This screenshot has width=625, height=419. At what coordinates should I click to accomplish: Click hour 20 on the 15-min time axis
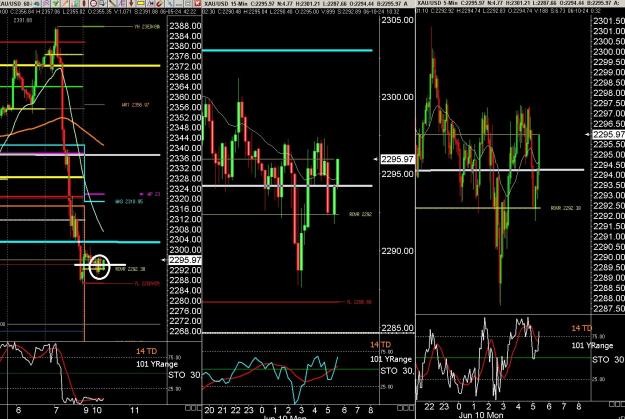(x=209, y=410)
